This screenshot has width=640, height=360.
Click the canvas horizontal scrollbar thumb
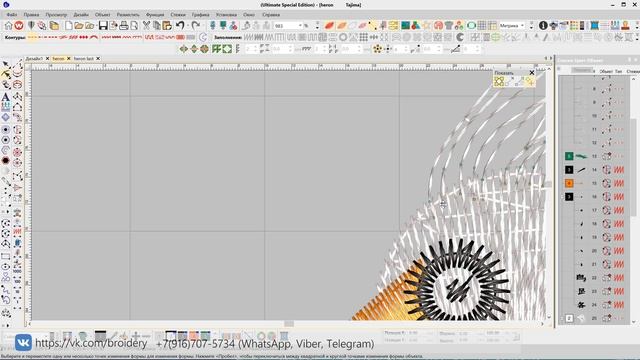289,324
